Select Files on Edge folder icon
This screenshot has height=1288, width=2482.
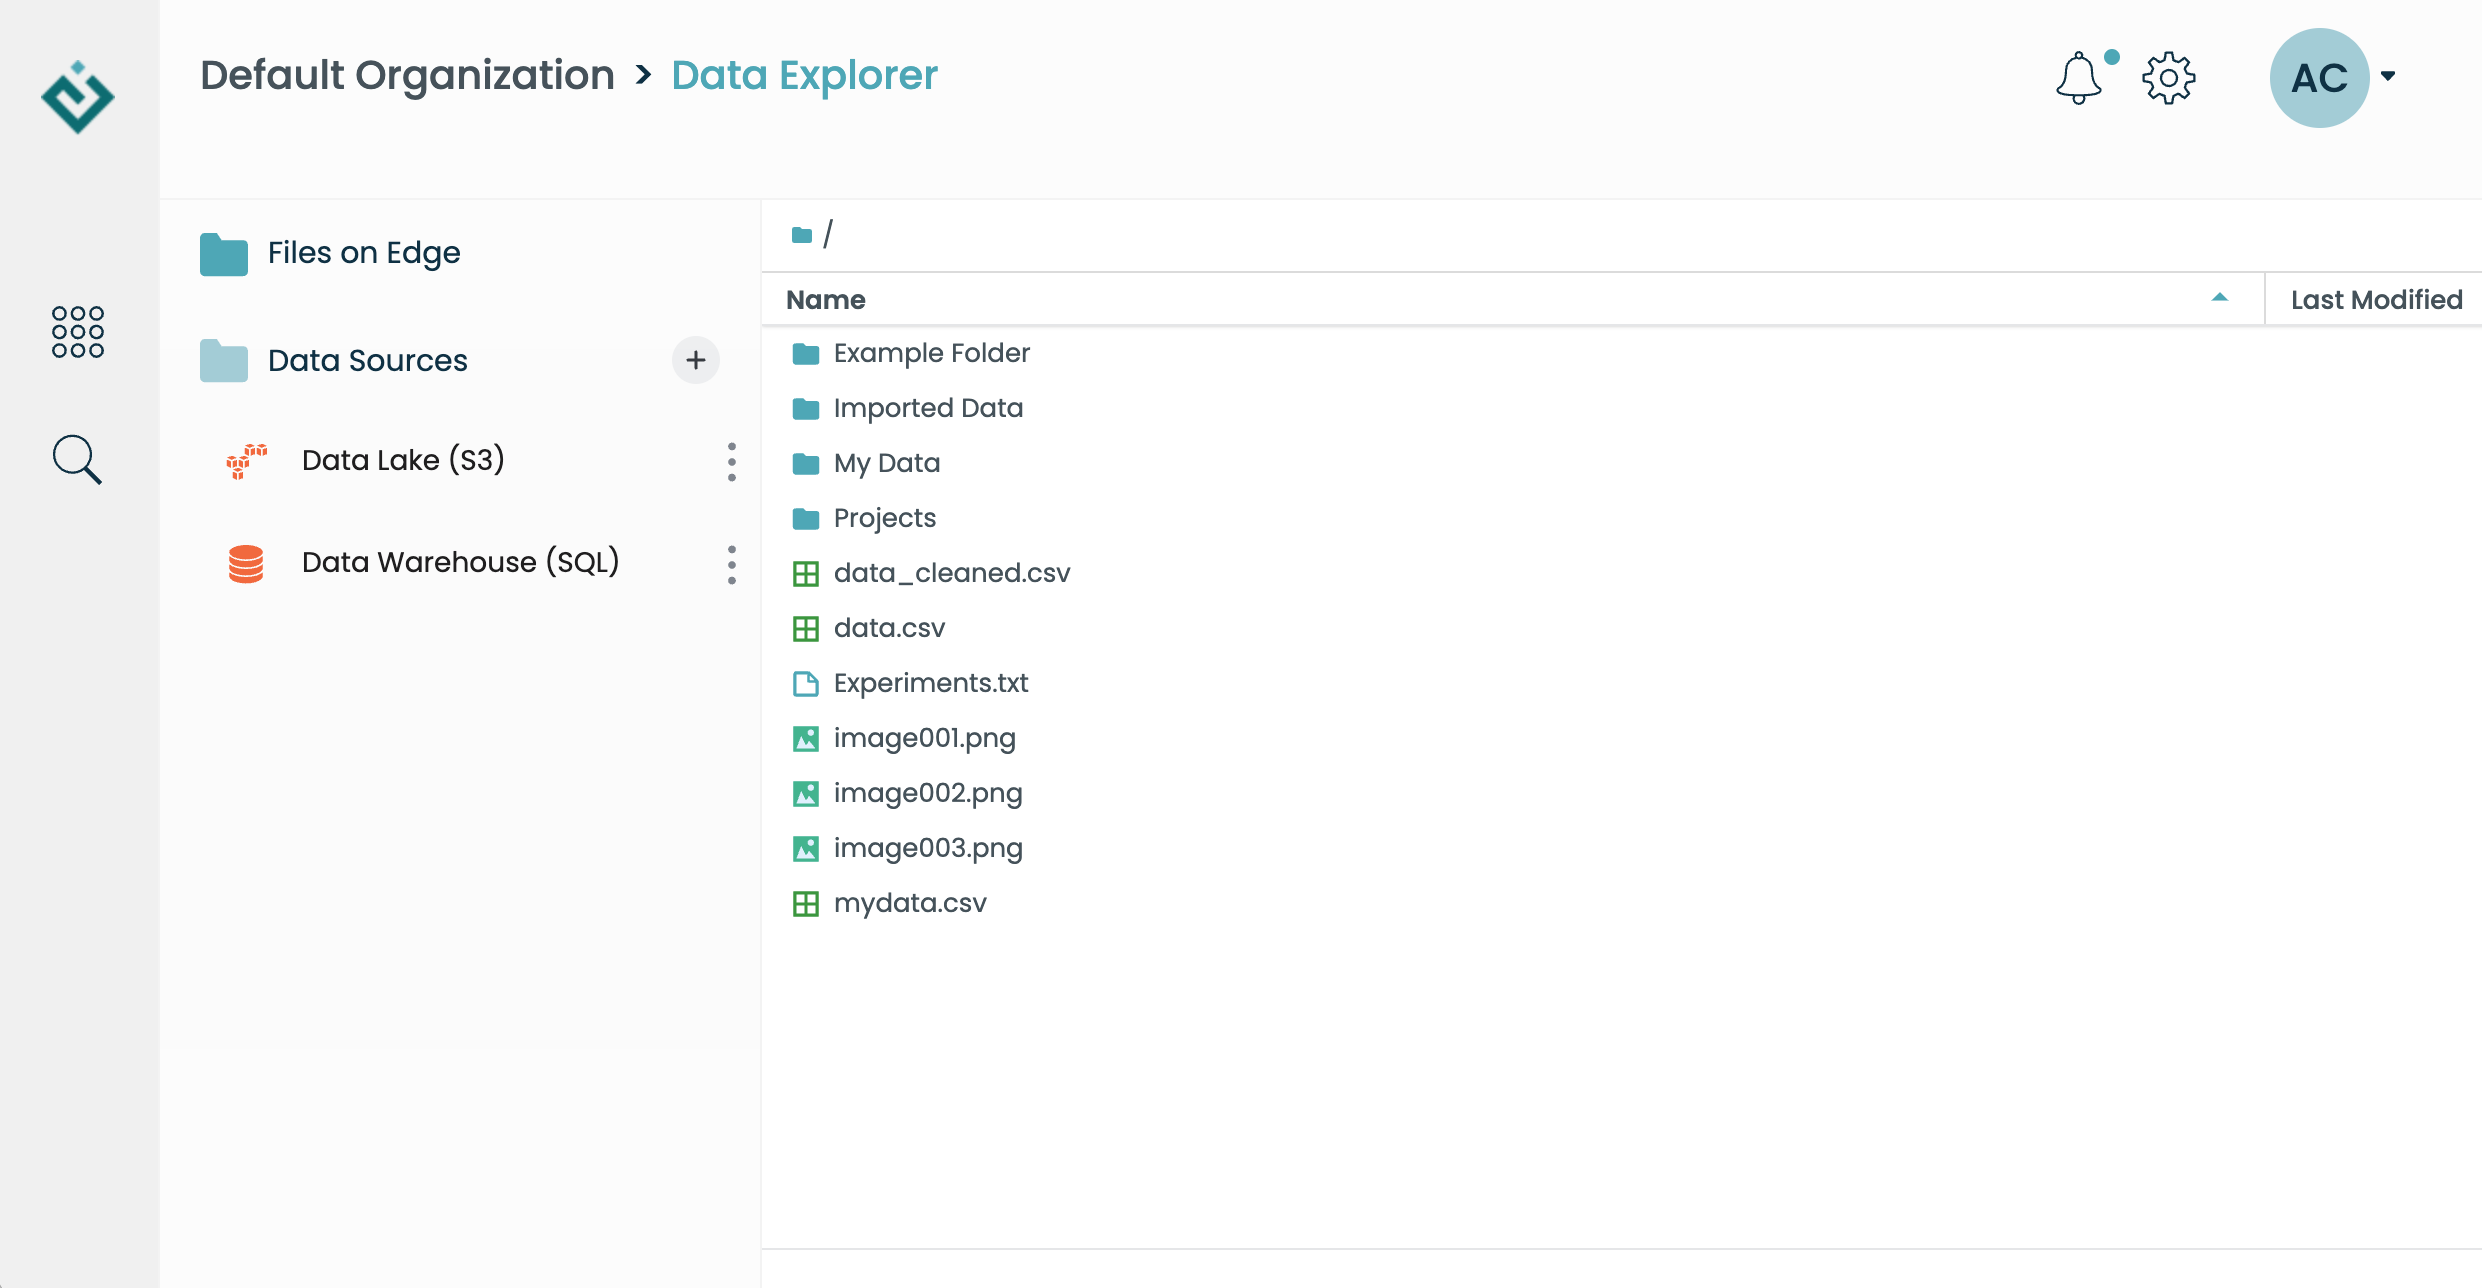pyautogui.click(x=224, y=254)
